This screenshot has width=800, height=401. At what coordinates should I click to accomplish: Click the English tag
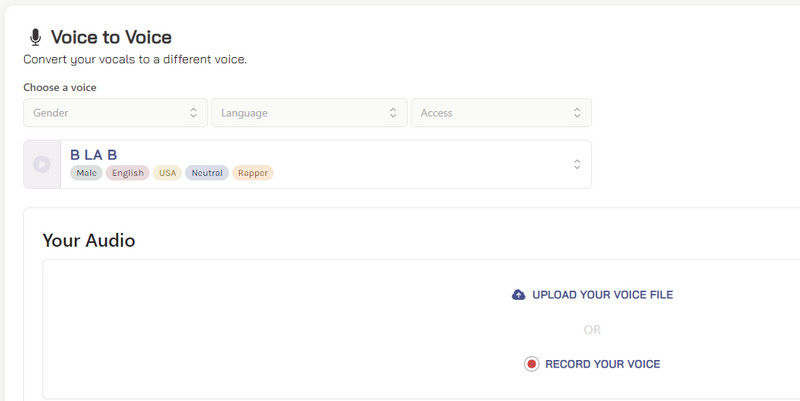[x=128, y=173]
